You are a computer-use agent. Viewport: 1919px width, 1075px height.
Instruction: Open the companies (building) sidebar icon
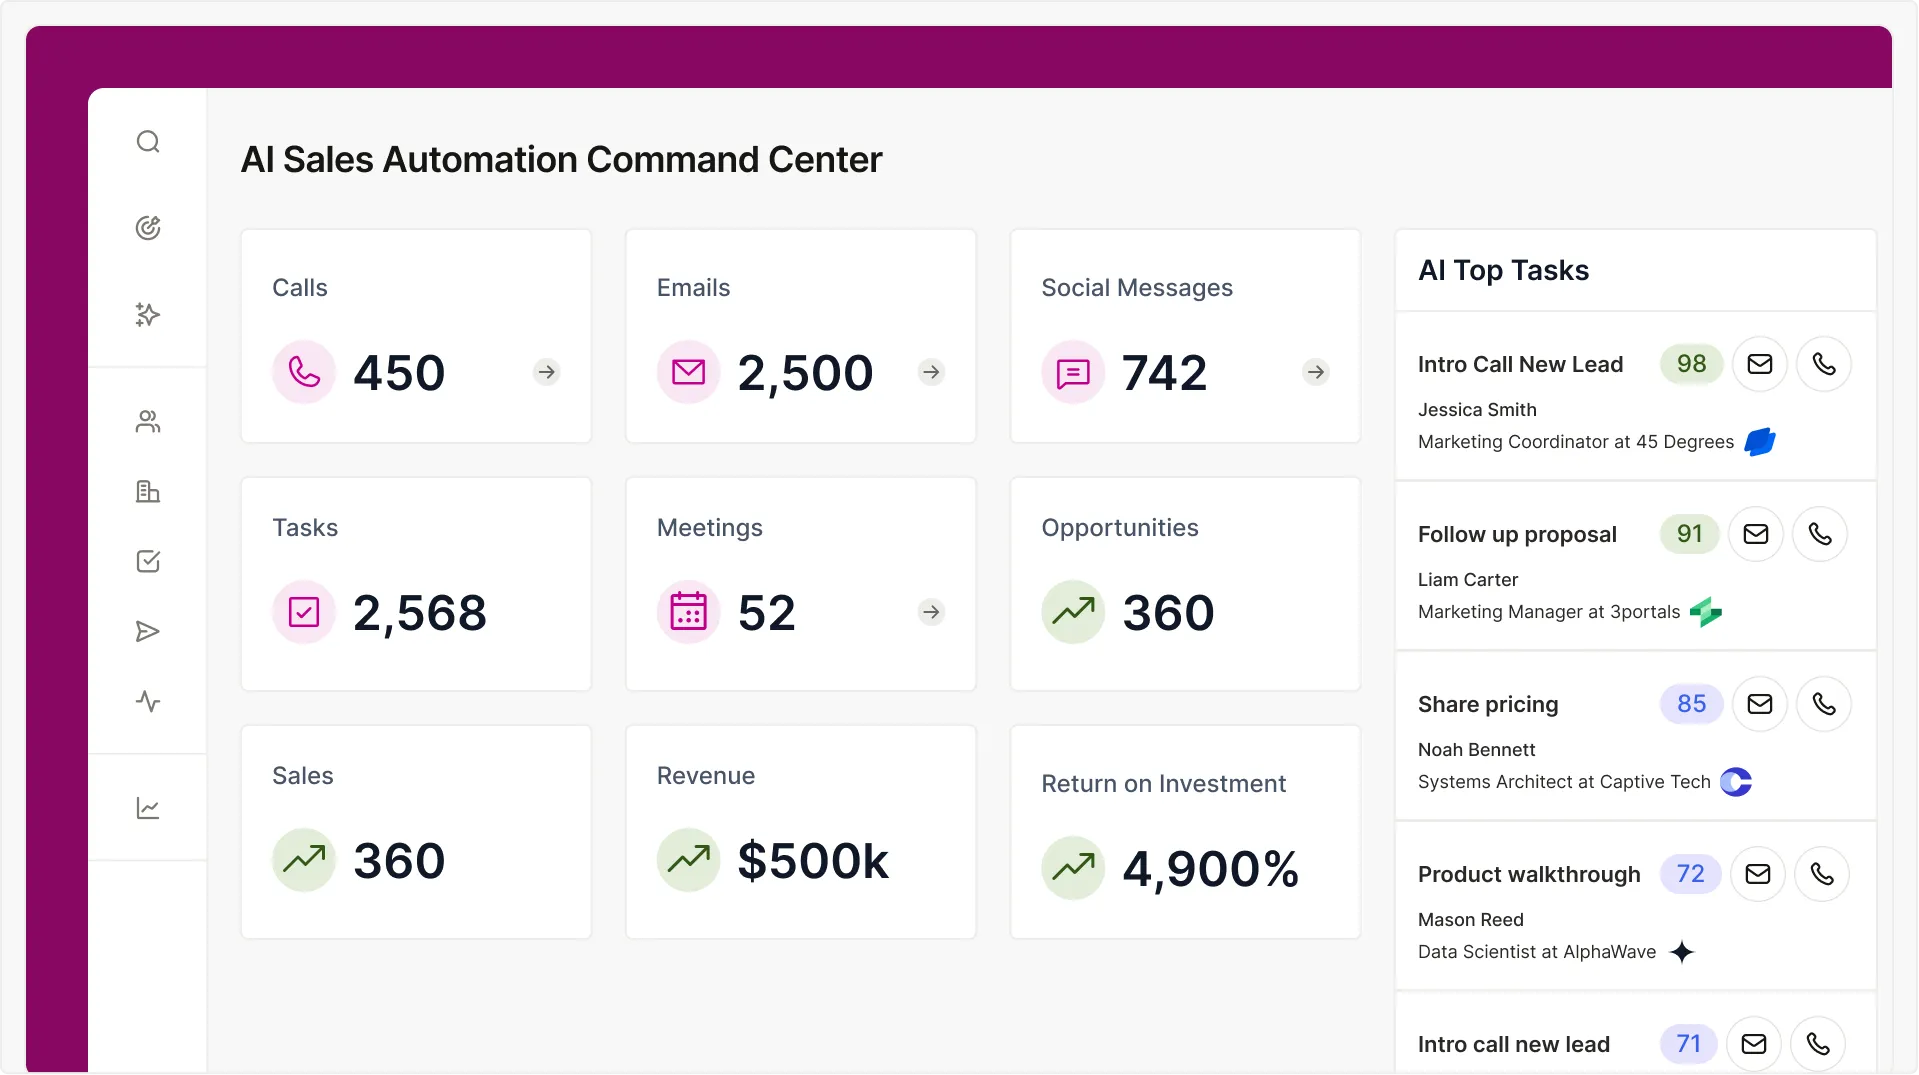(148, 491)
